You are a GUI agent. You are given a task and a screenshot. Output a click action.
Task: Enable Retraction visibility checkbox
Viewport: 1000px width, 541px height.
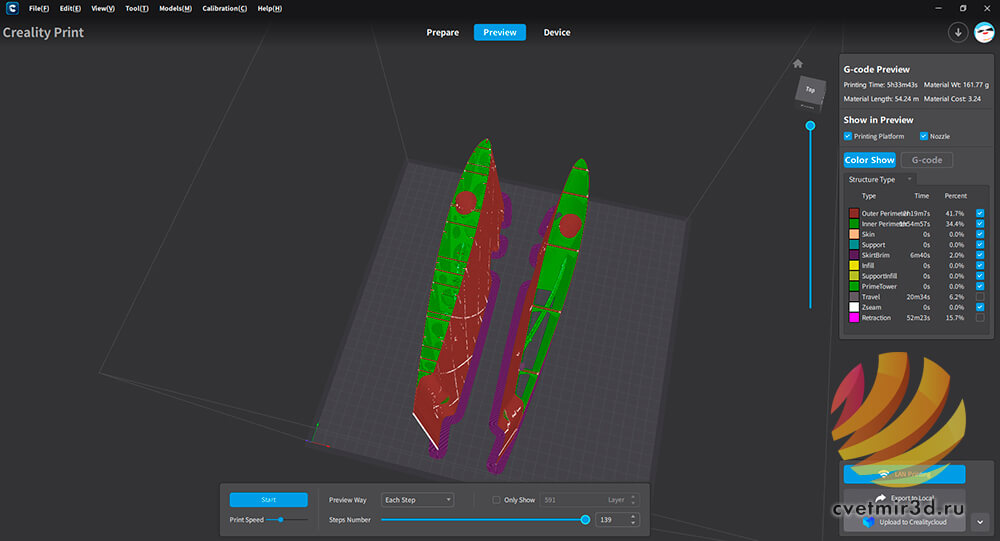980,317
